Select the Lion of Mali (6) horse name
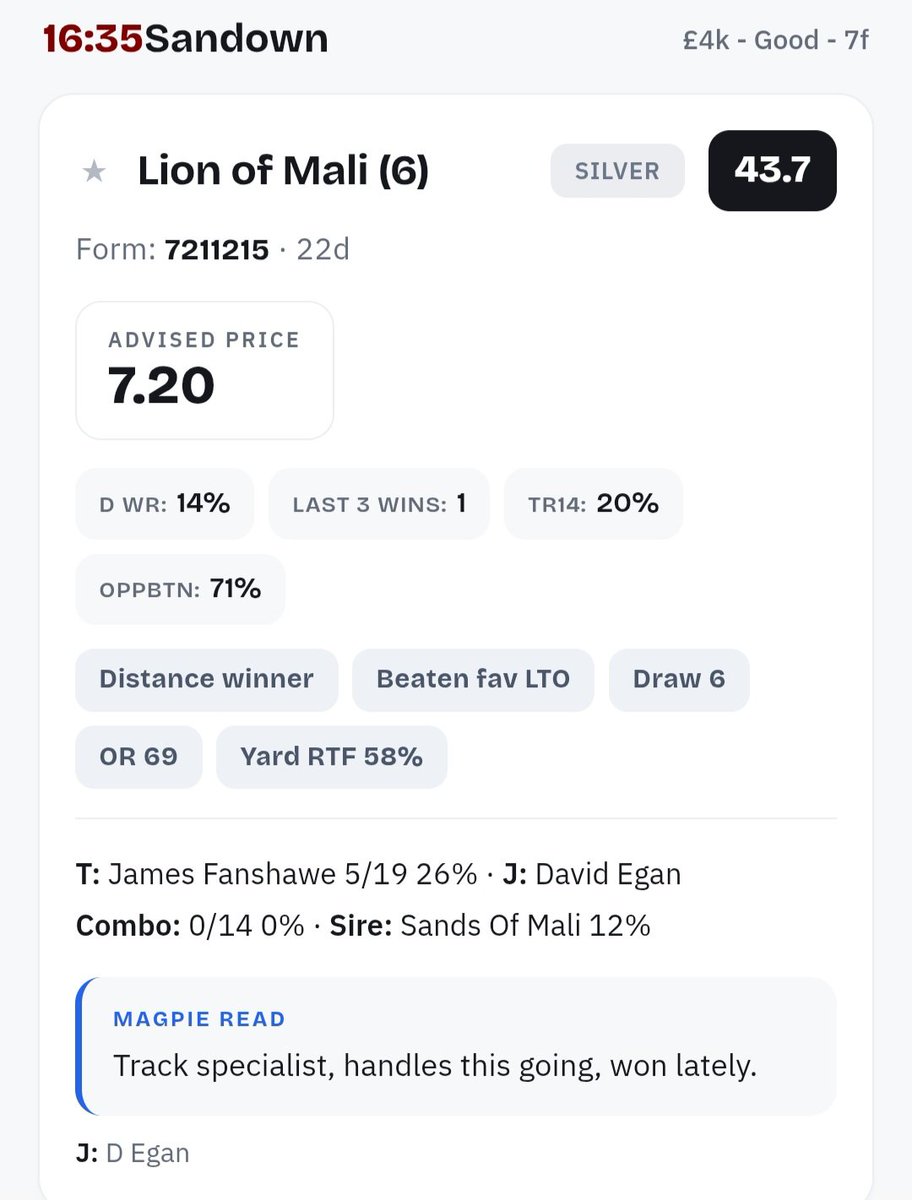The height and width of the screenshot is (1200, 912). click(283, 172)
